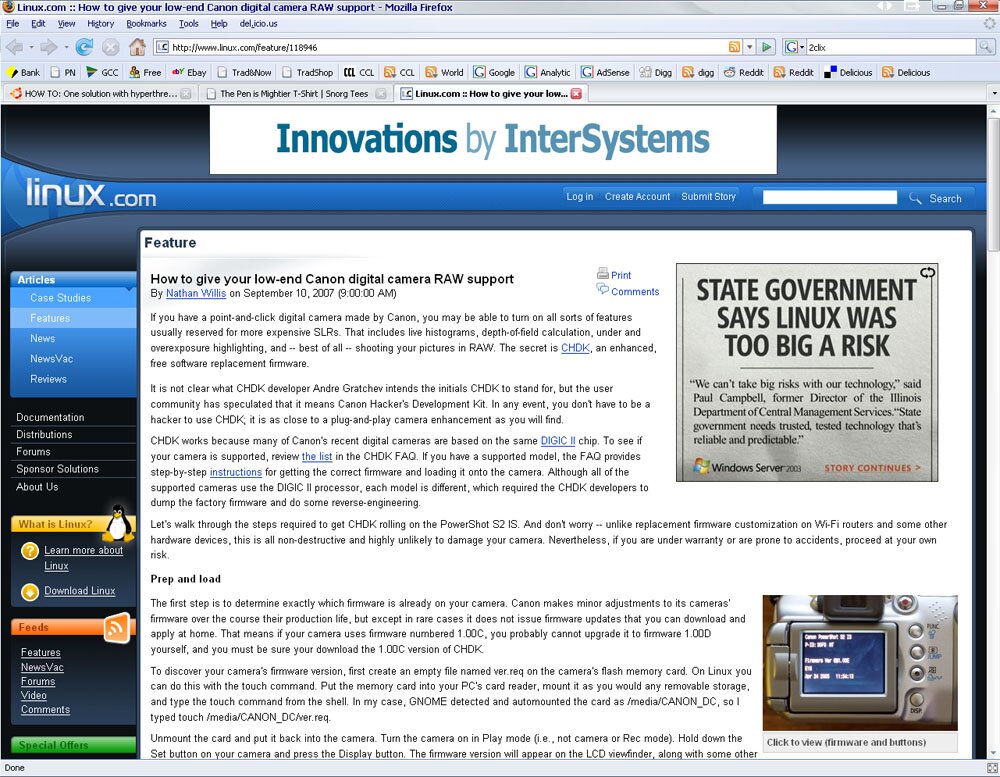Open the AdSense bookmark

(605, 72)
